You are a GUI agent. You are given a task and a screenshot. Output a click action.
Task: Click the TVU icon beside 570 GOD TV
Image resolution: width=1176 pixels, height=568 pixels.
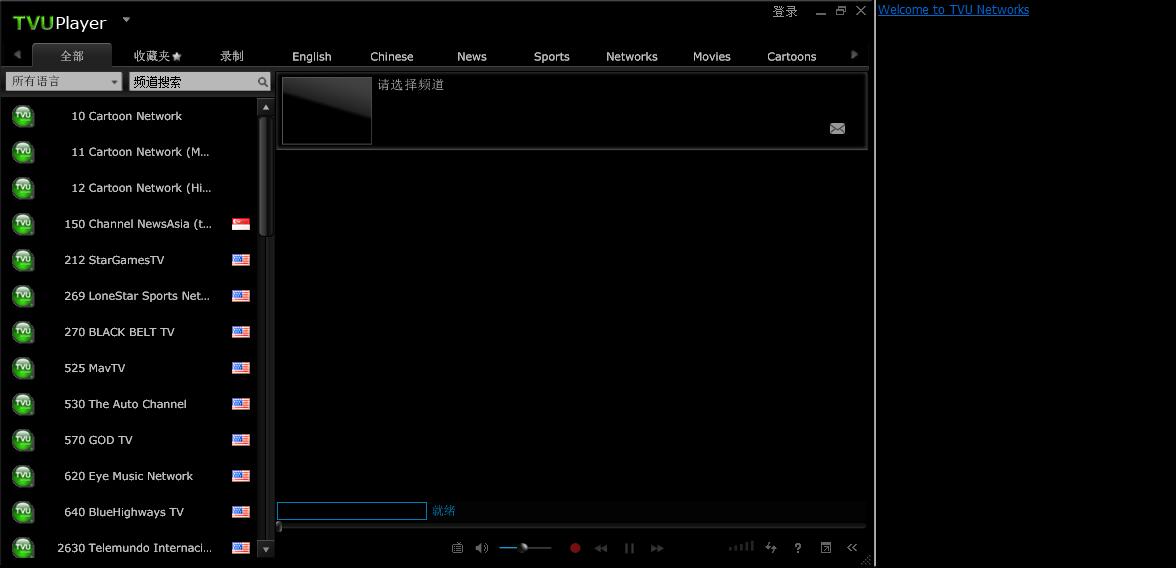pos(23,440)
